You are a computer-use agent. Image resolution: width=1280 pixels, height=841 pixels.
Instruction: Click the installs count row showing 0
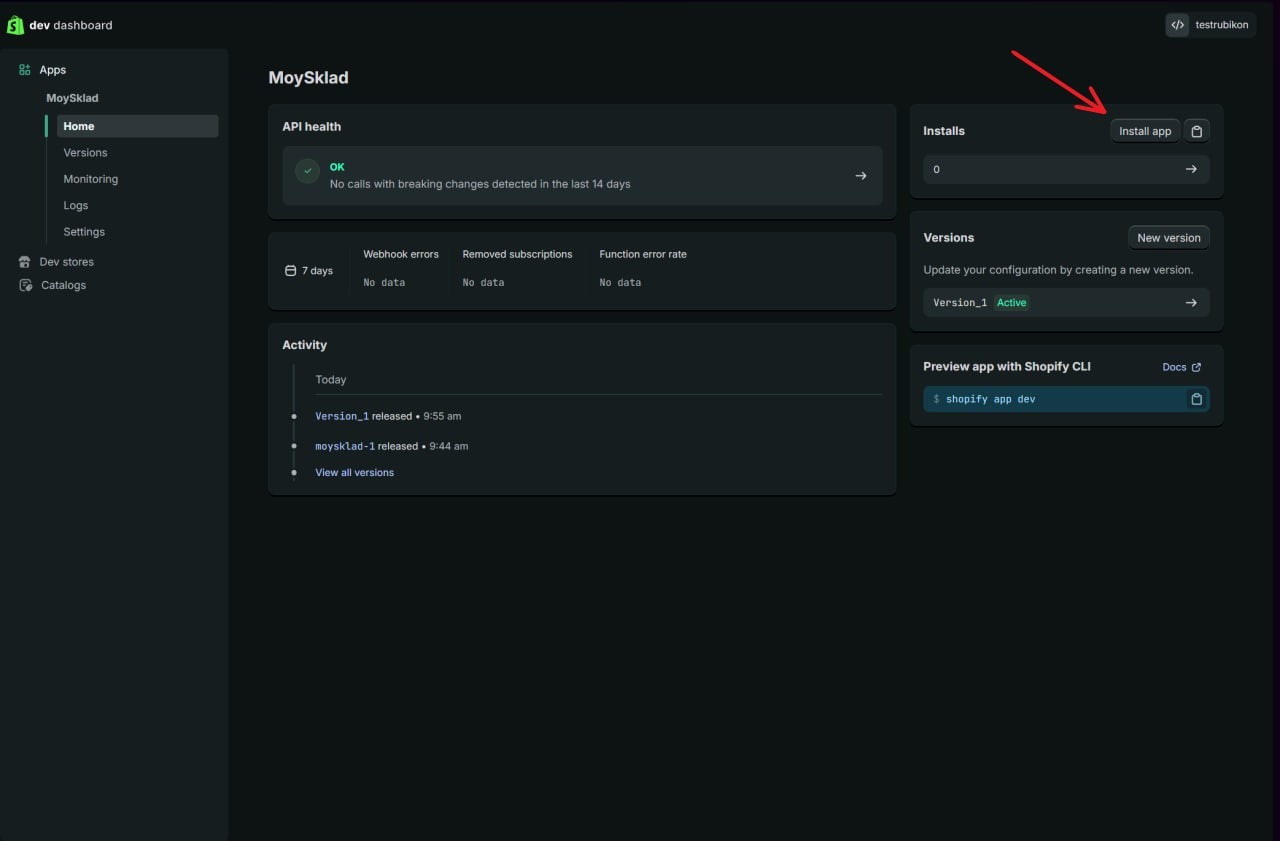pyautogui.click(x=1066, y=169)
